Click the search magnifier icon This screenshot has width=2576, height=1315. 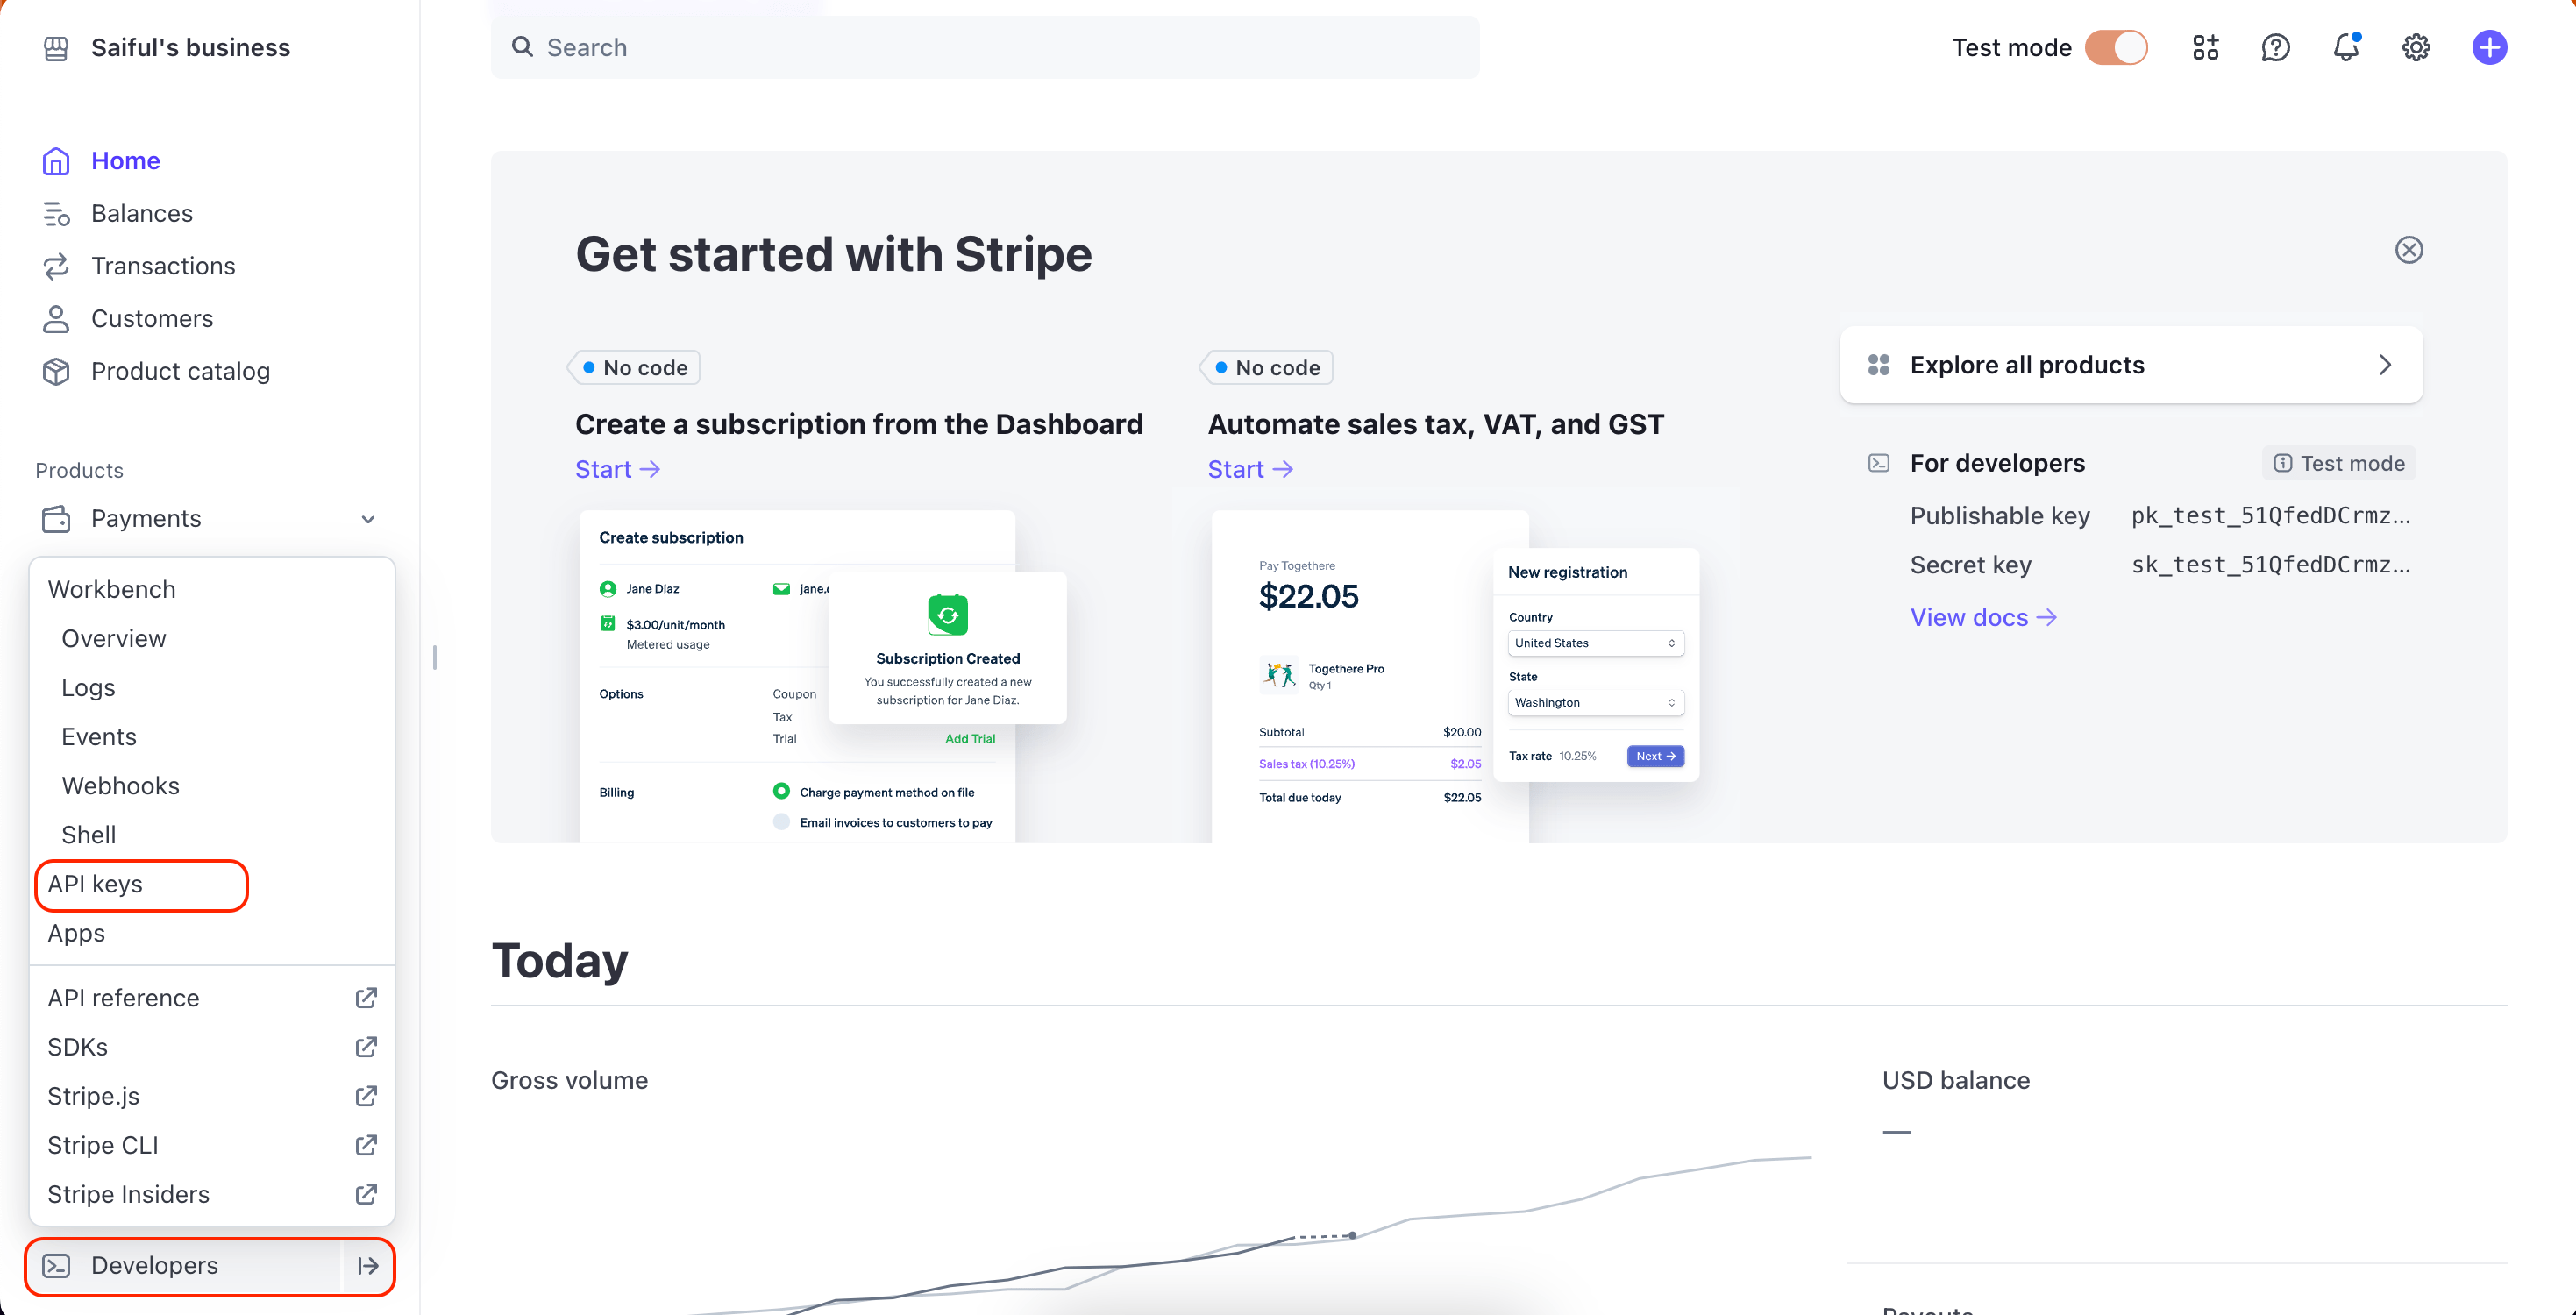(522, 47)
